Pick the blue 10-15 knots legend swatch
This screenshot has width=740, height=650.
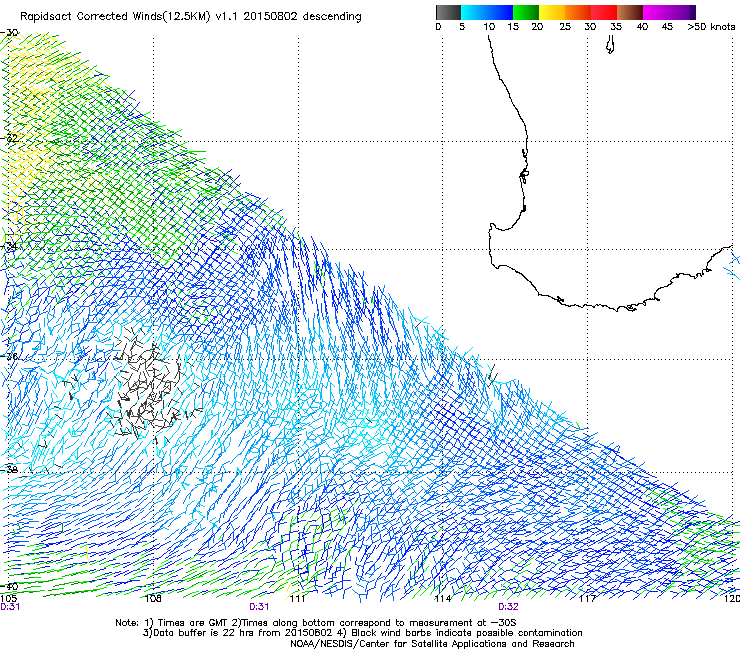[x=500, y=12]
